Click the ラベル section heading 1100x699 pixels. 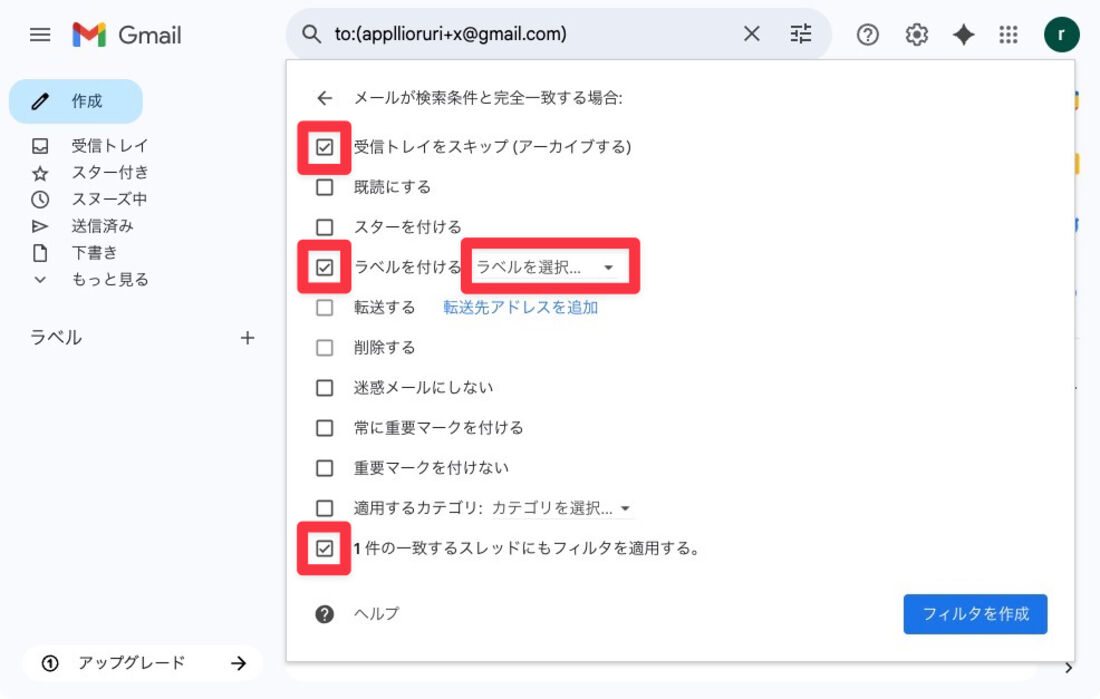55,338
